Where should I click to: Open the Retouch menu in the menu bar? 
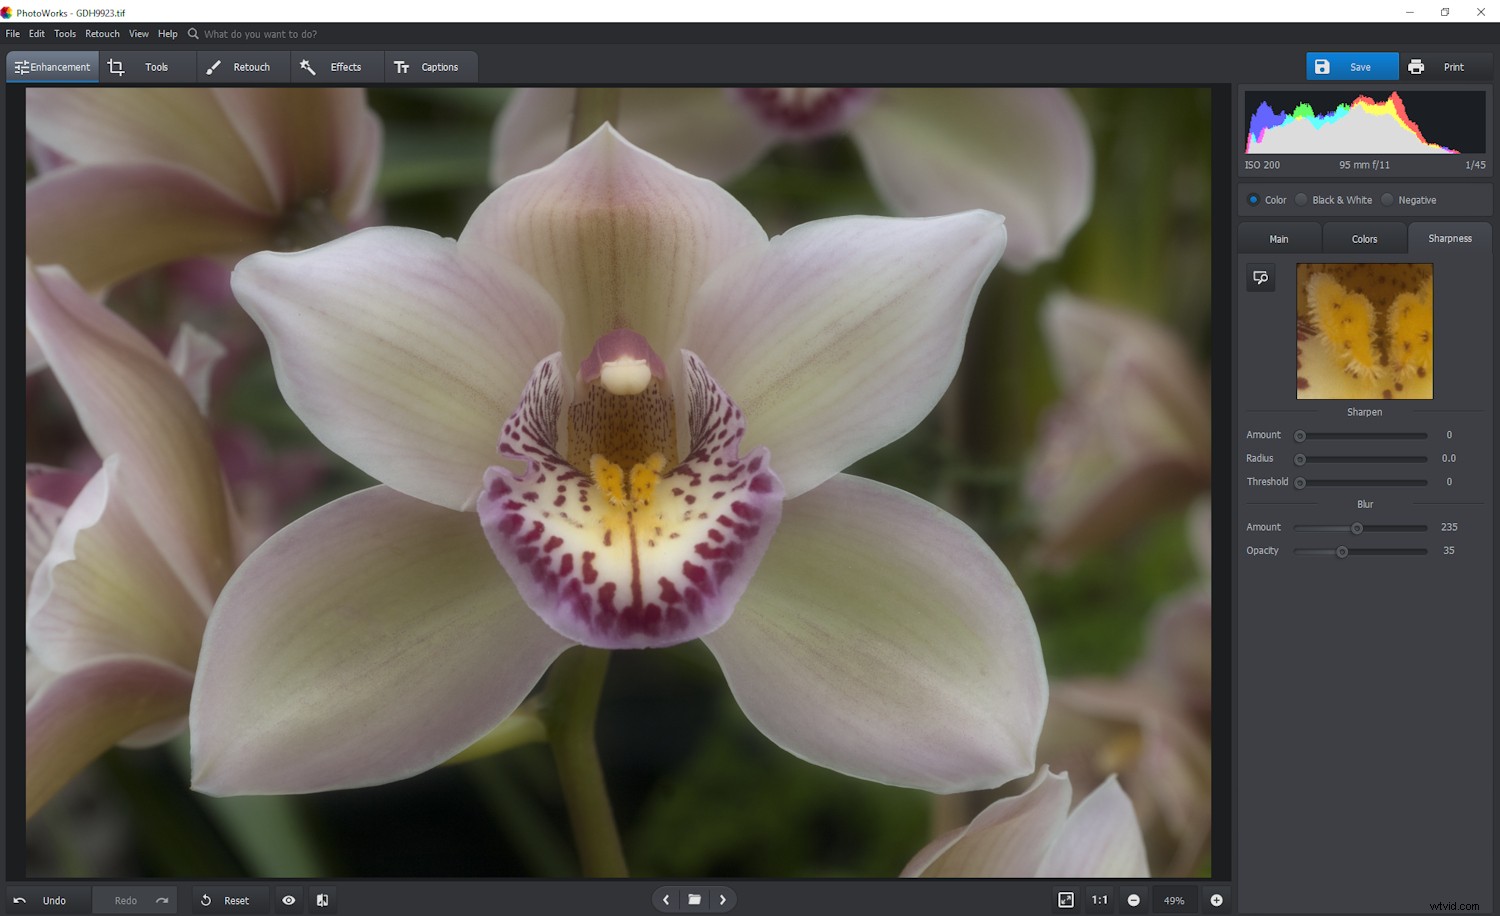pyautogui.click(x=102, y=33)
